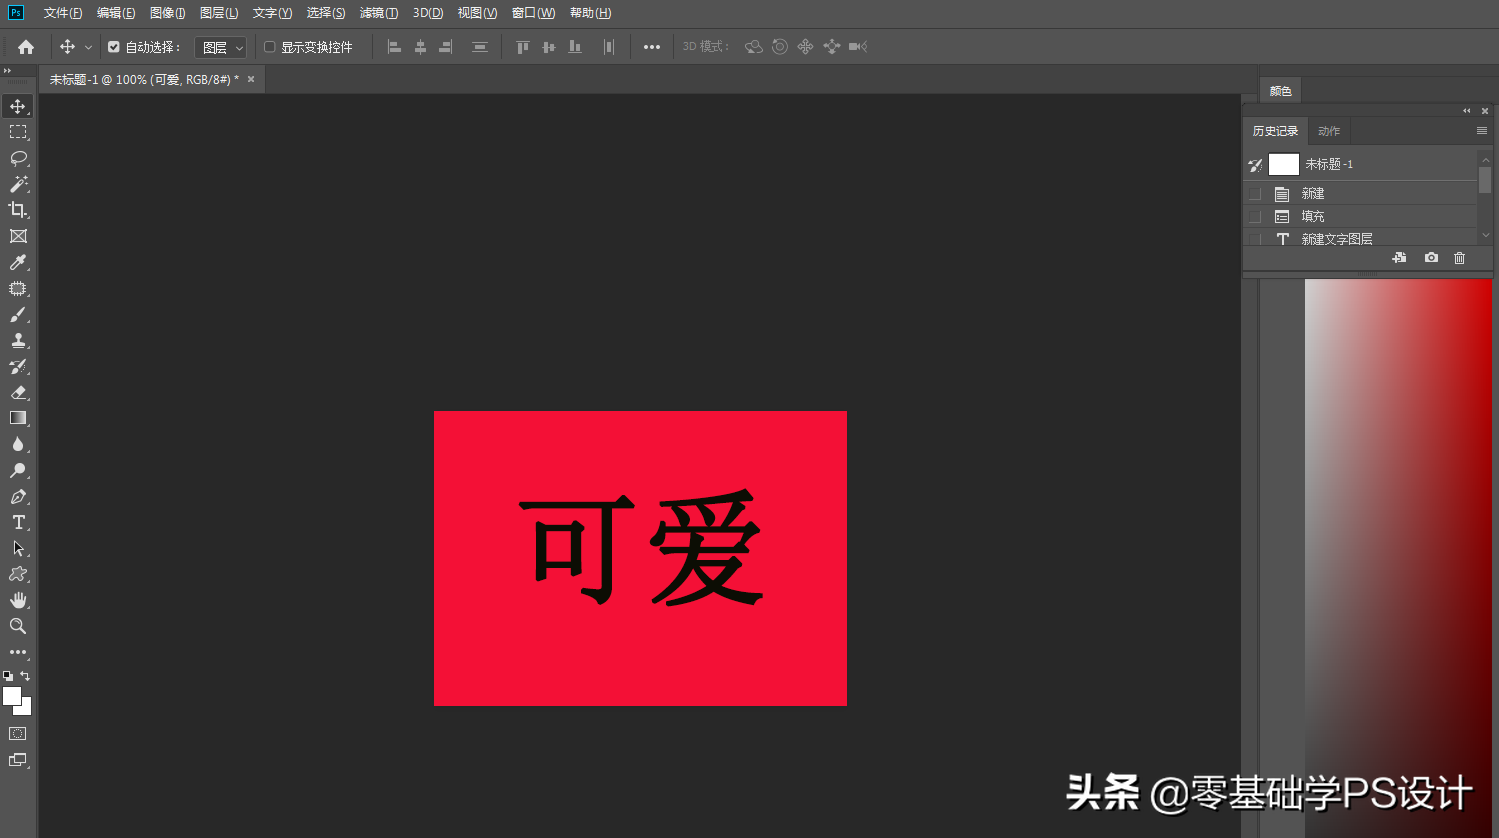Image resolution: width=1499 pixels, height=838 pixels.
Task: Create new document from current state icon
Action: point(1400,258)
